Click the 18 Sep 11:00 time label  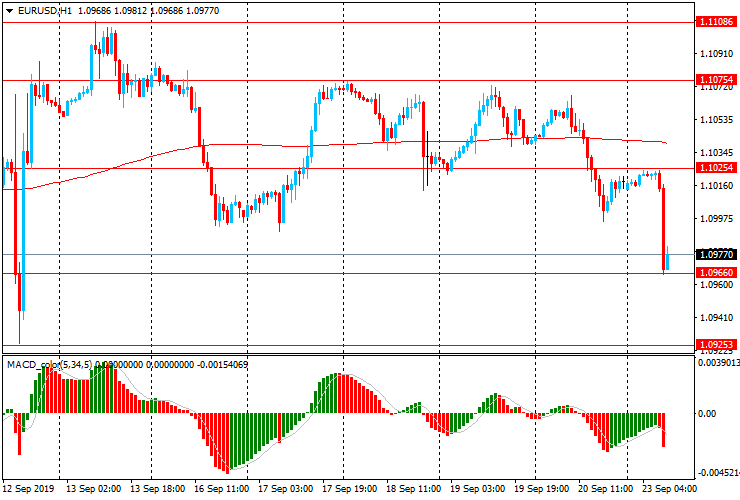pos(413,488)
